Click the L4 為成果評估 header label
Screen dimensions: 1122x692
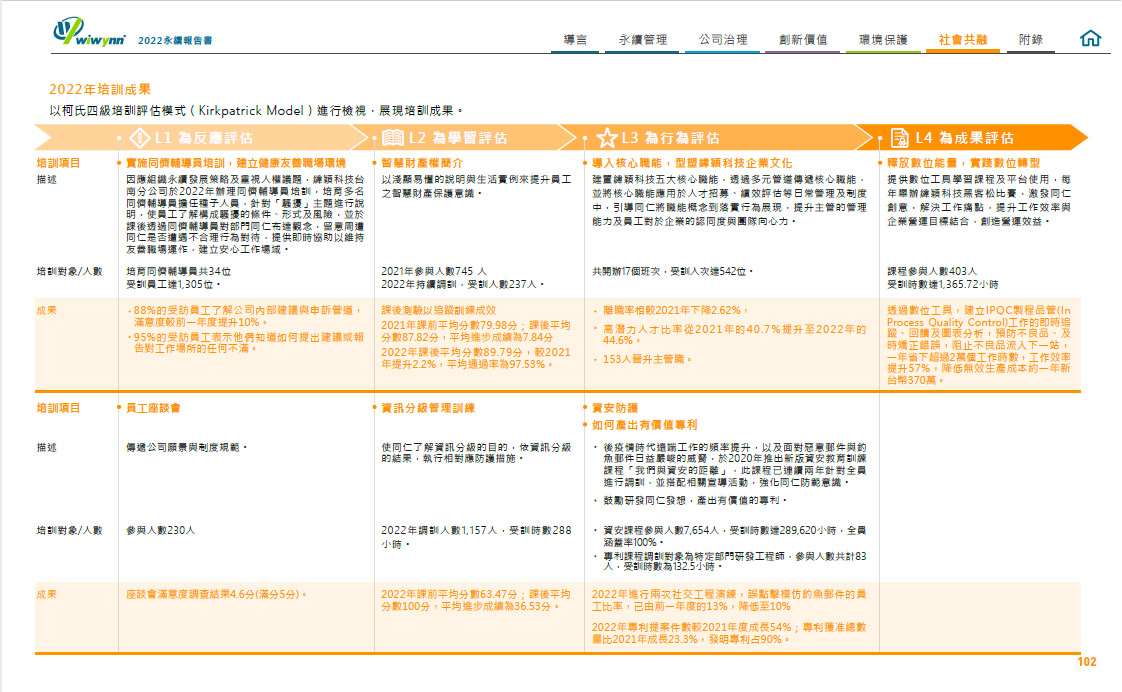[x=964, y=138]
